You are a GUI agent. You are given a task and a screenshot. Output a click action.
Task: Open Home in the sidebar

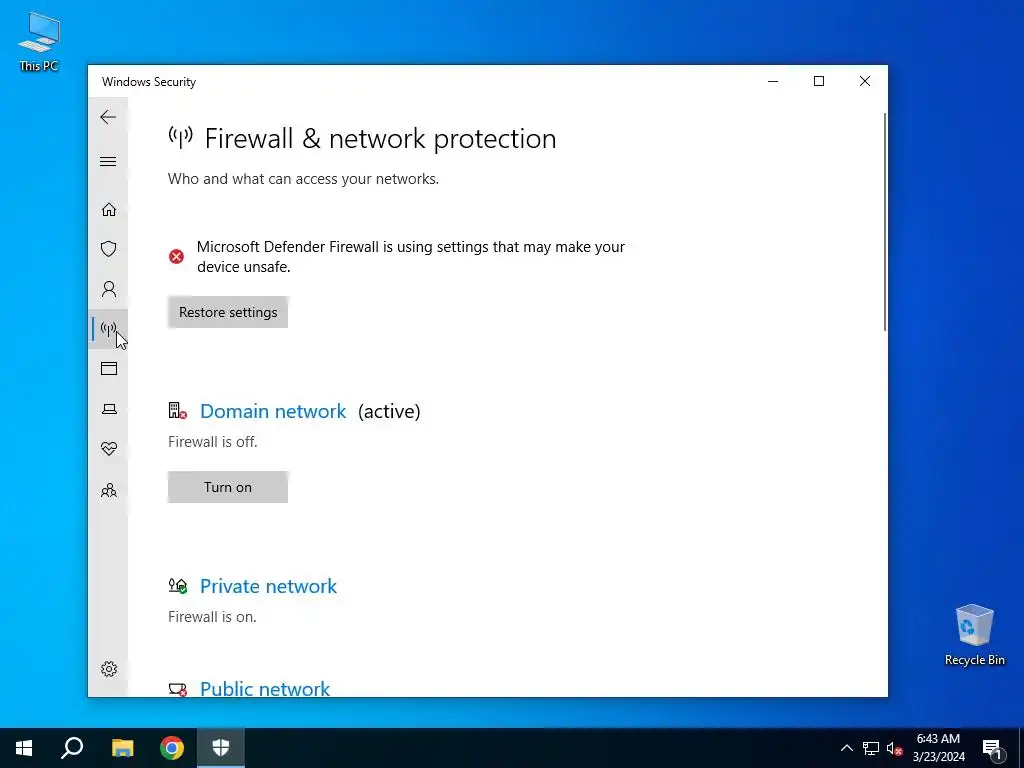[x=108, y=209]
